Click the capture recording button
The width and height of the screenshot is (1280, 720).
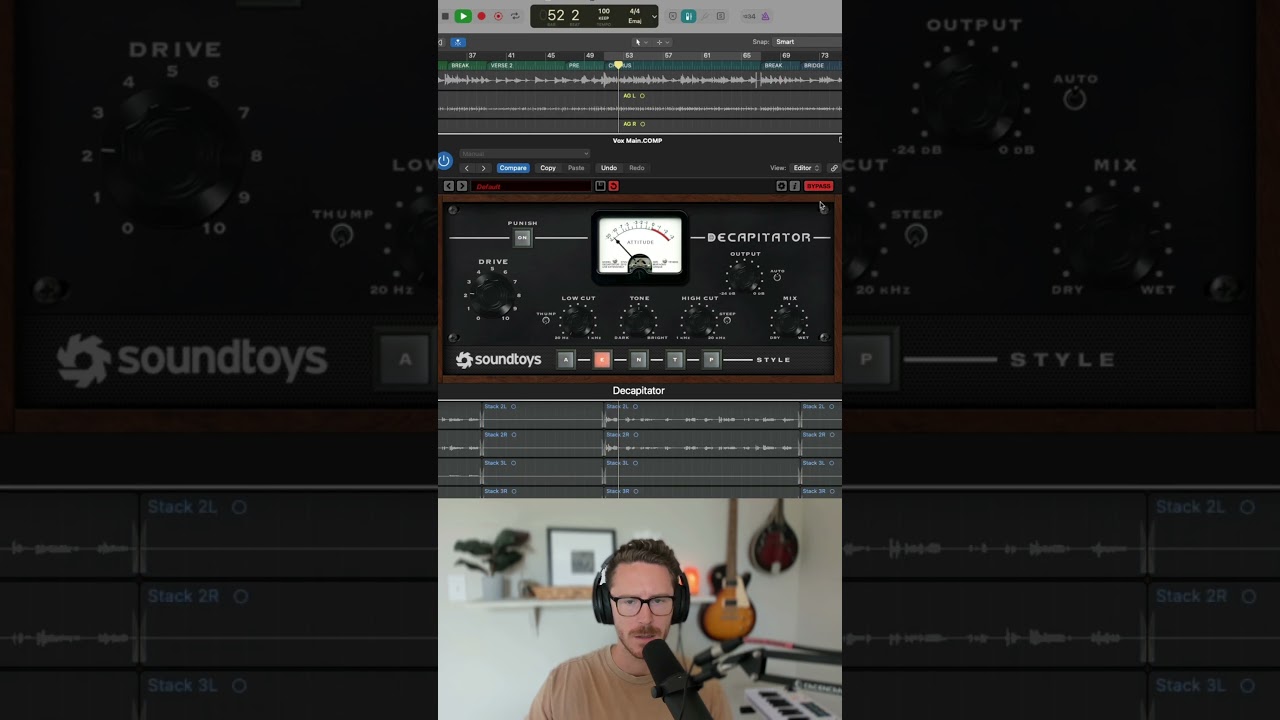tap(498, 16)
